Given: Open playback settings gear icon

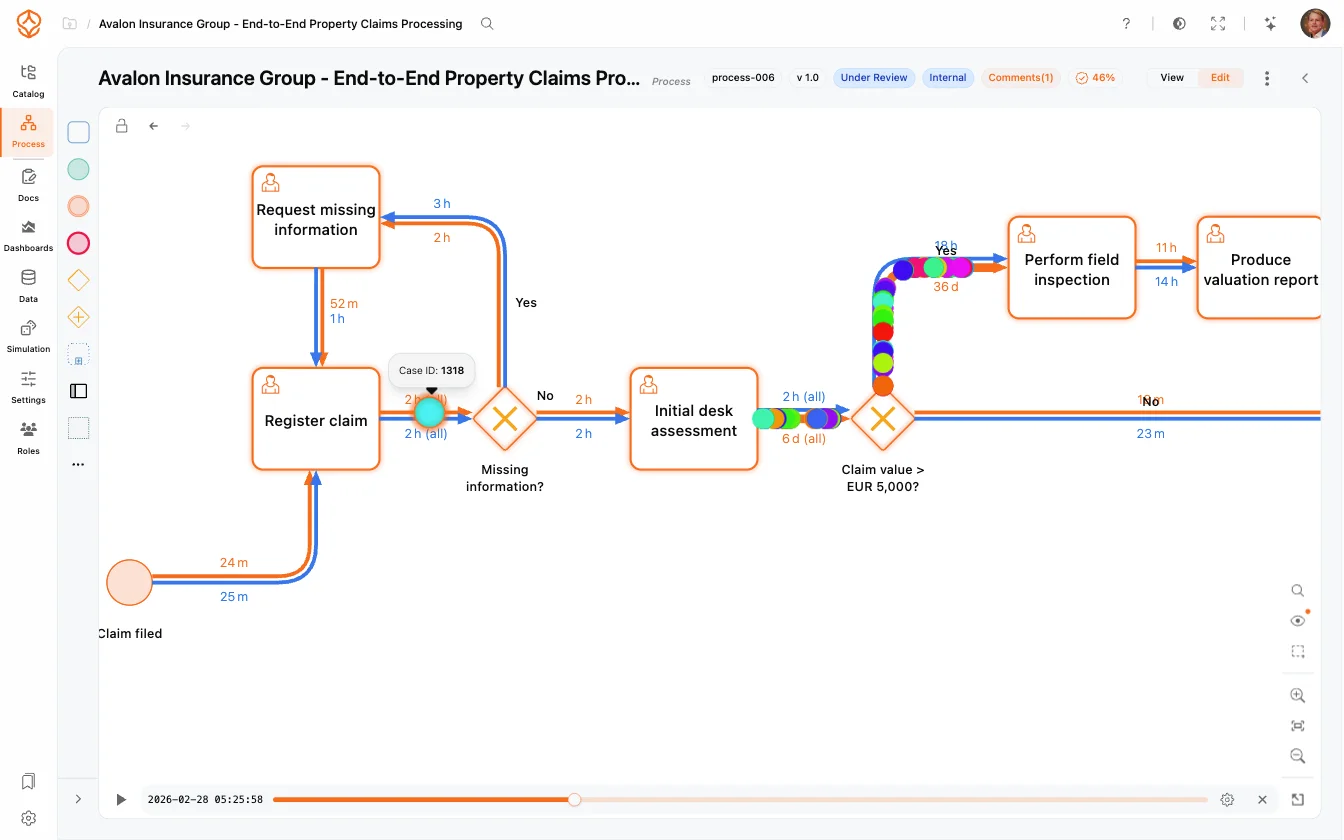Looking at the screenshot, I should click(x=1227, y=800).
